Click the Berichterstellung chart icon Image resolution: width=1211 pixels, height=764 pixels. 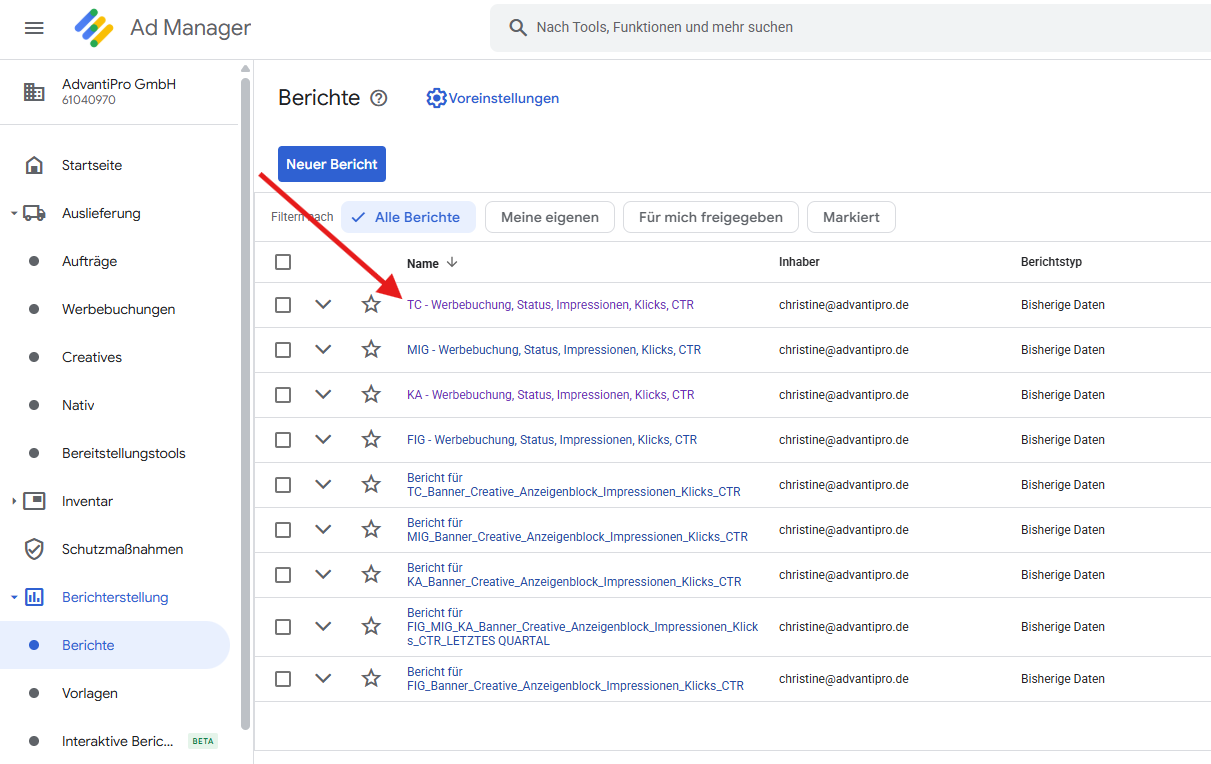click(34, 597)
